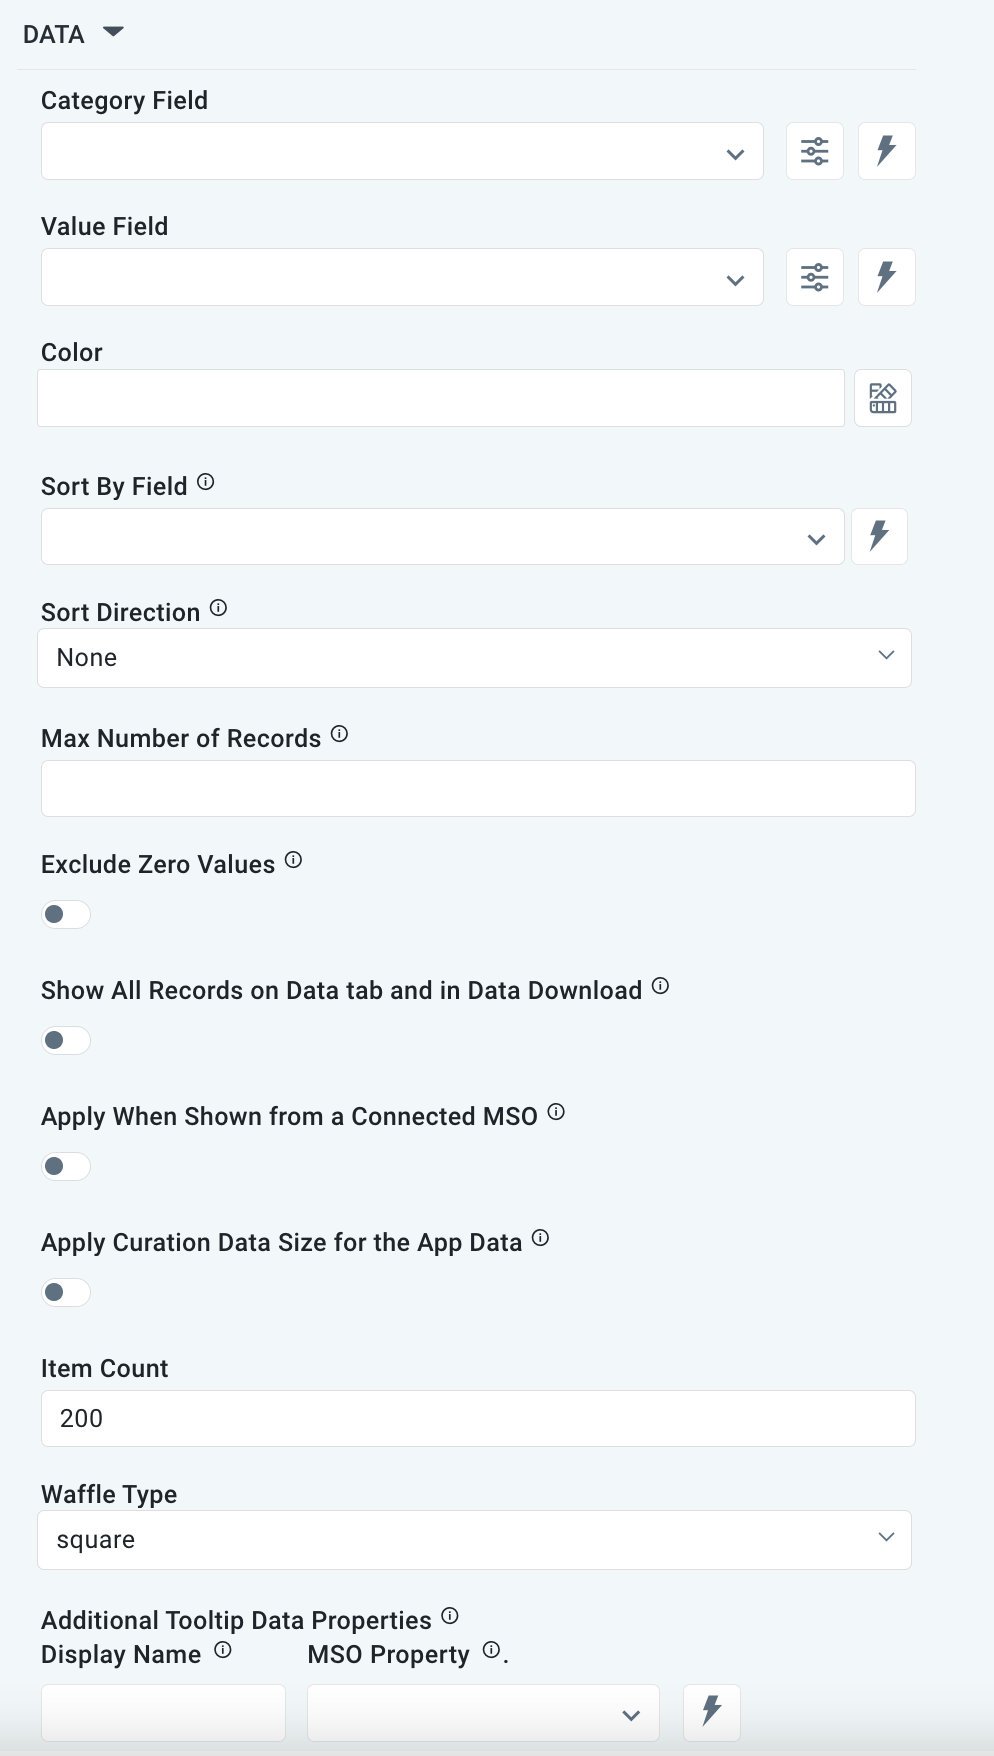Enable the Exclude Zero Values toggle
Image resolution: width=994 pixels, height=1756 pixels.
[66, 914]
